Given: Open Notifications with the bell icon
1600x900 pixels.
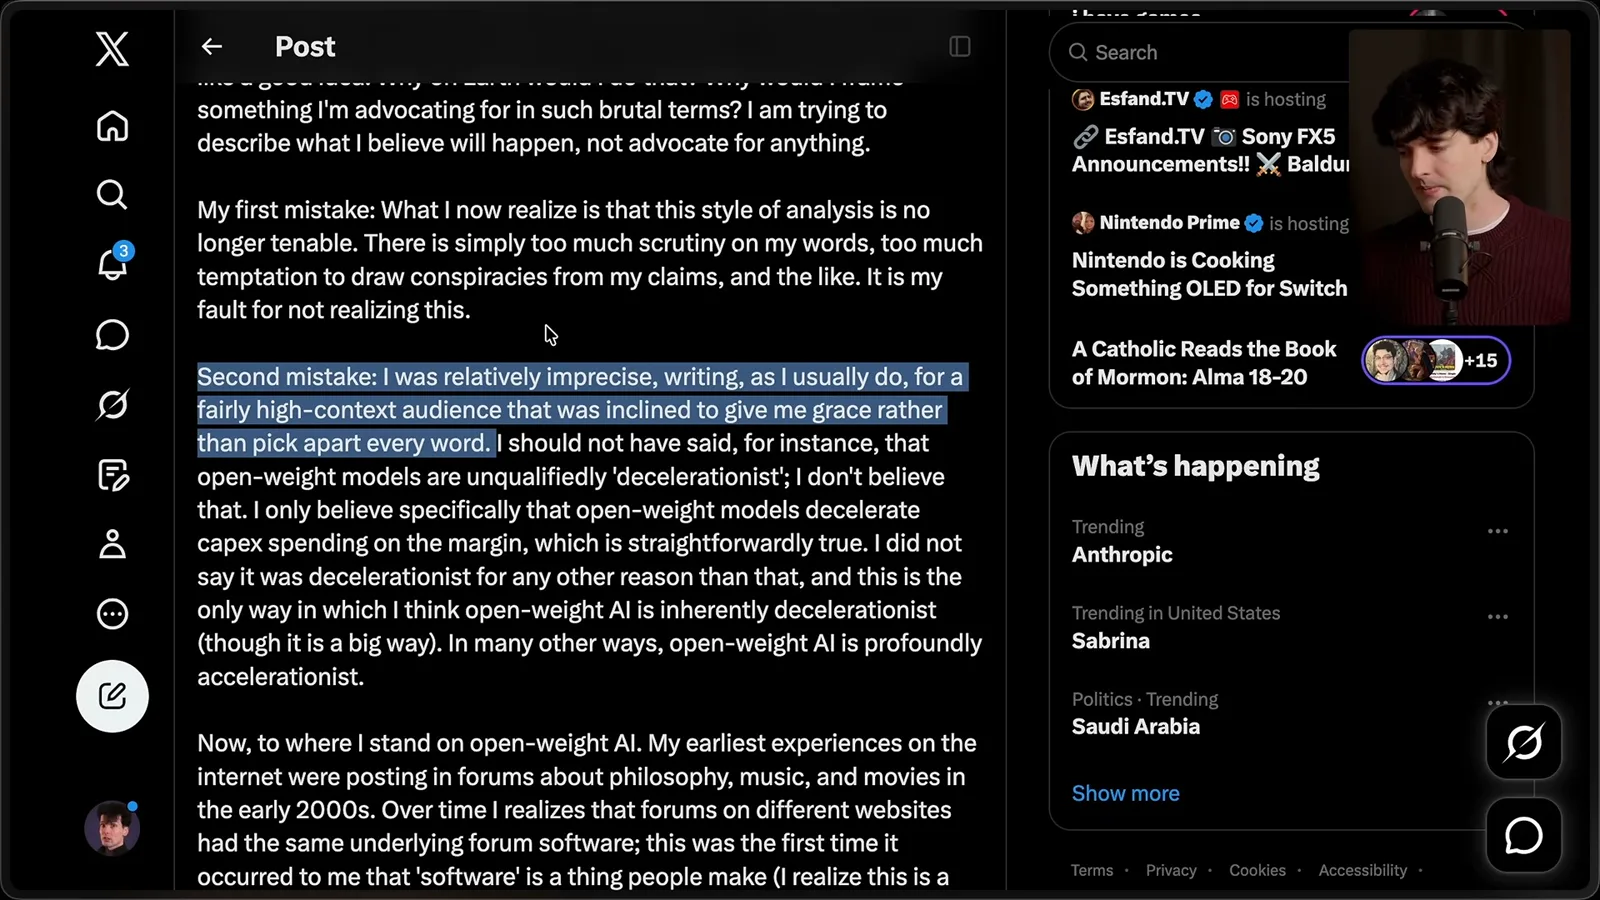Looking at the screenshot, I should click(113, 264).
